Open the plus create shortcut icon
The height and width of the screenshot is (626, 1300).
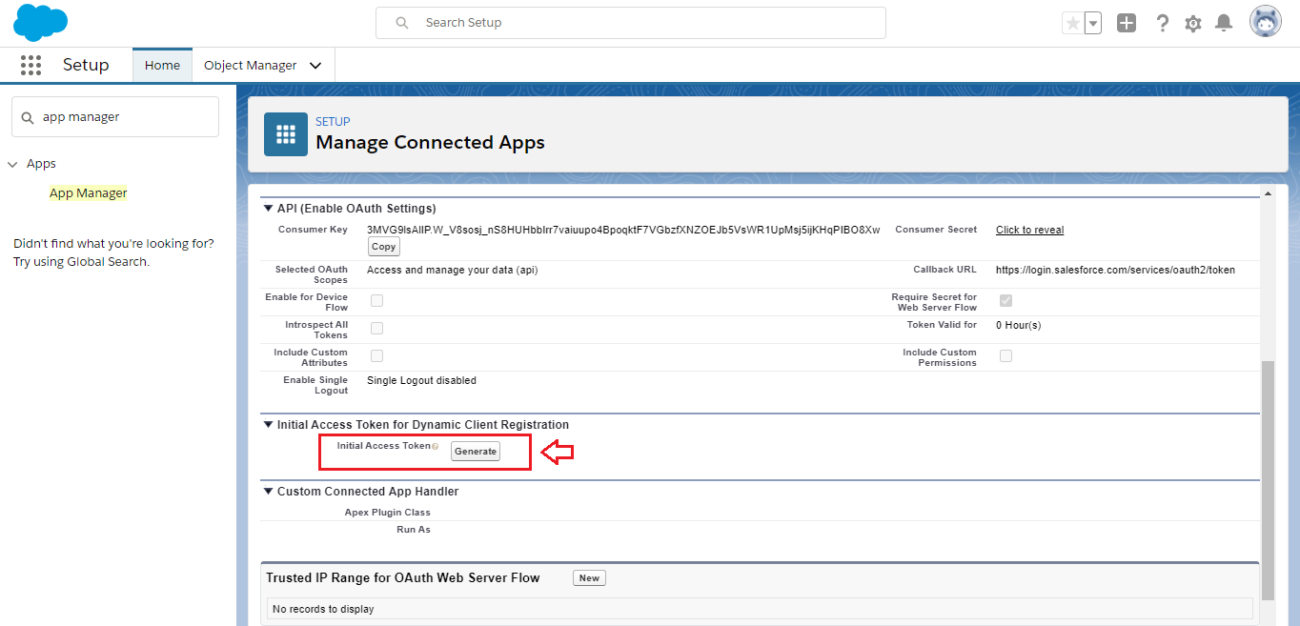tap(1126, 21)
